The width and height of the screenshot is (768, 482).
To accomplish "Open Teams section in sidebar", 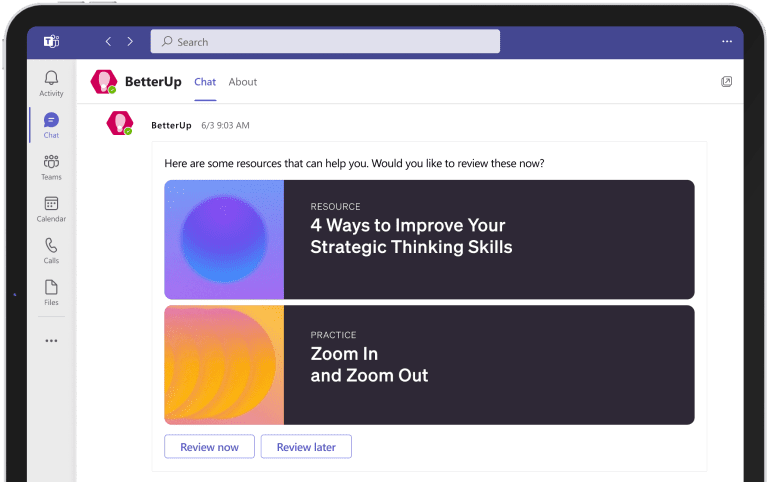I will click(x=51, y=167).
